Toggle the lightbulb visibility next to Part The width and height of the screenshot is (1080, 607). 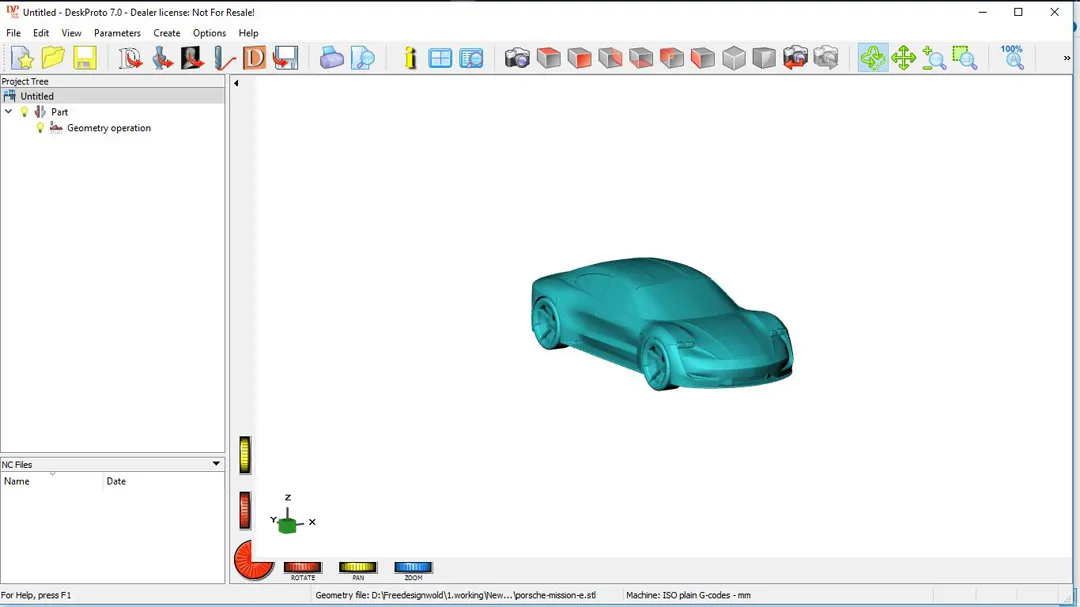24,112
